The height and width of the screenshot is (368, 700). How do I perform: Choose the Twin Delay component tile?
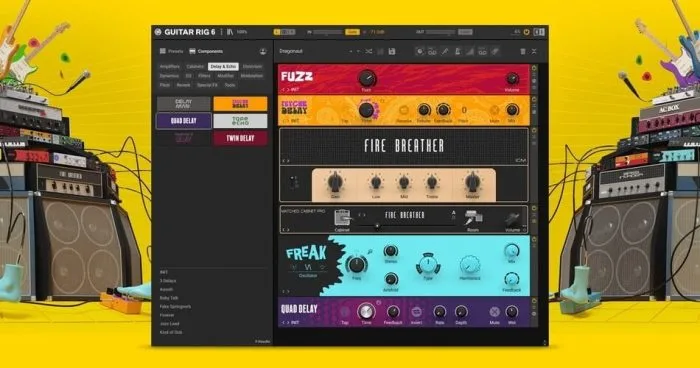coord(240,138)
